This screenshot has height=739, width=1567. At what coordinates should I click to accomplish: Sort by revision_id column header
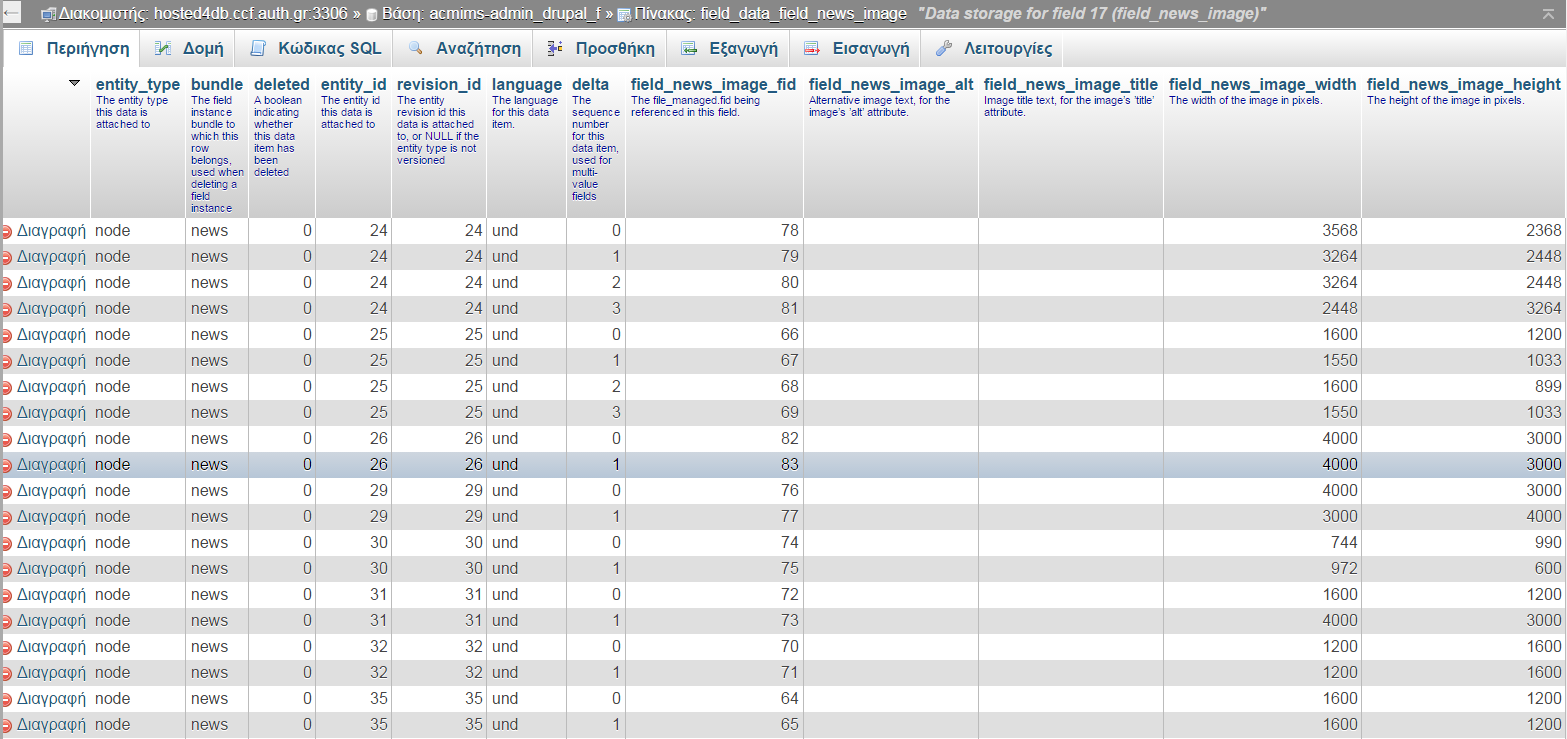[x=439, y=84]
